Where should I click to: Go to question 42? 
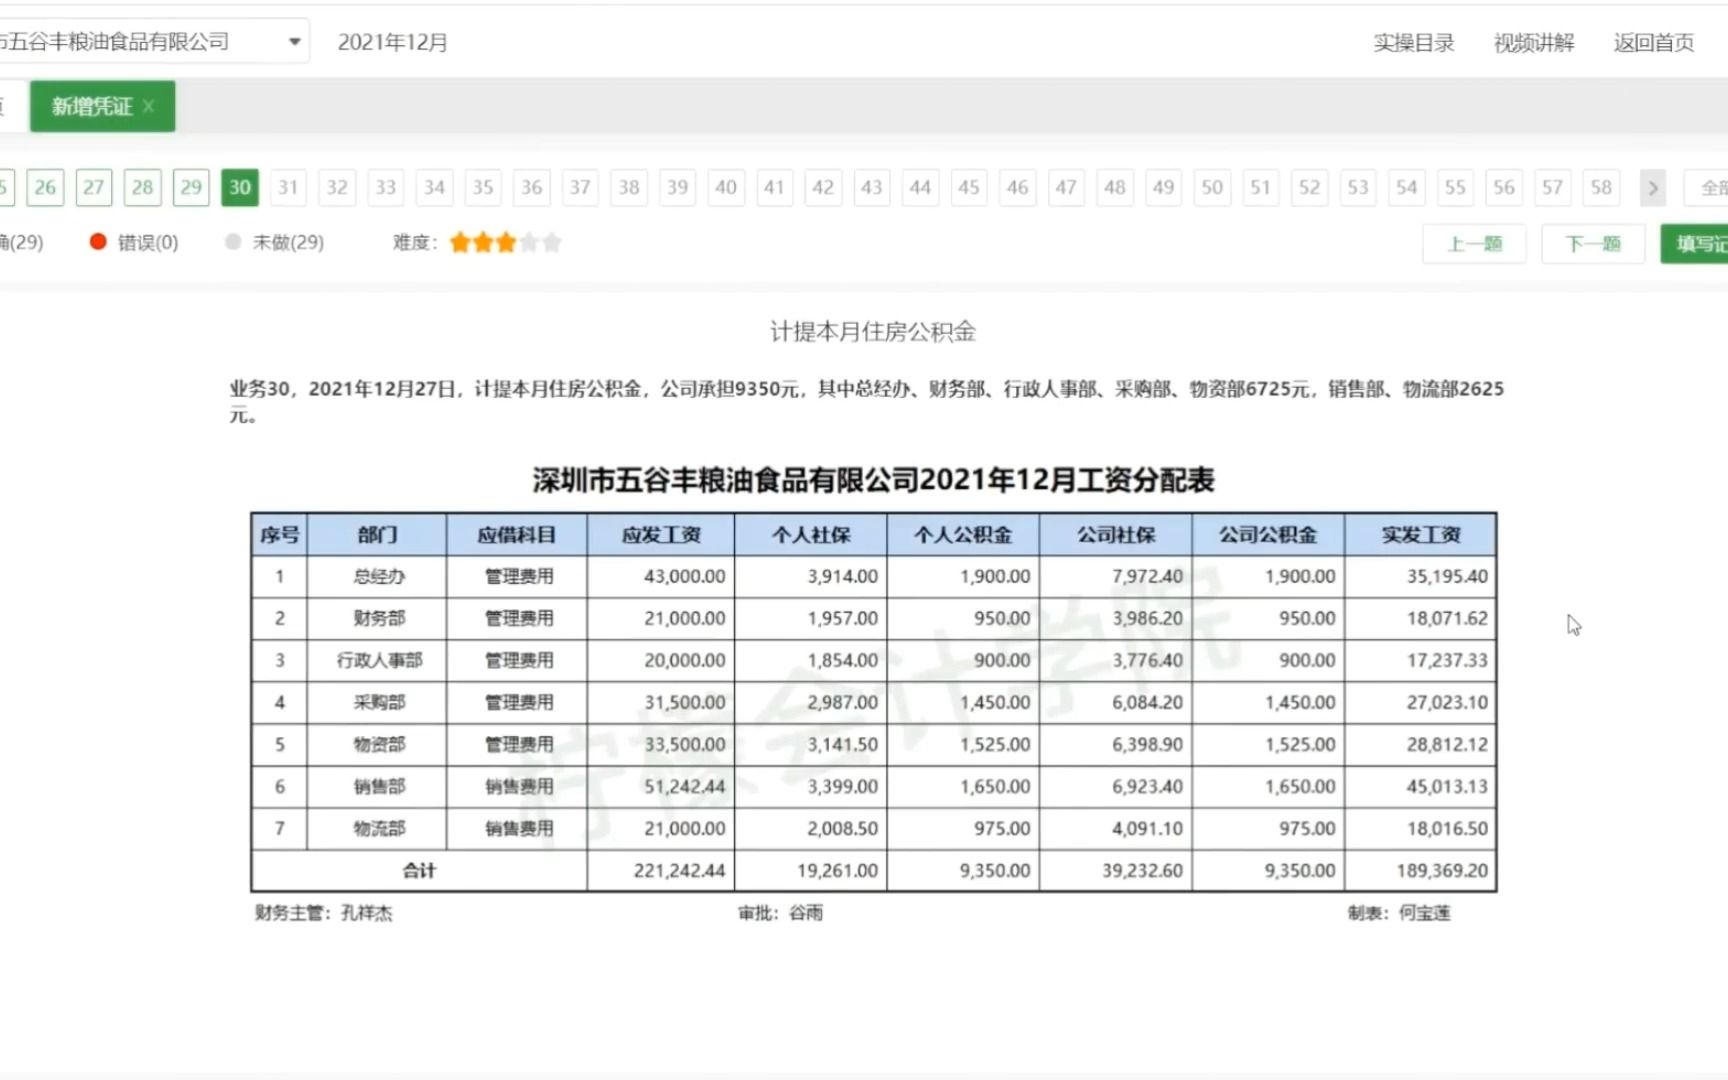pos(823,187)
